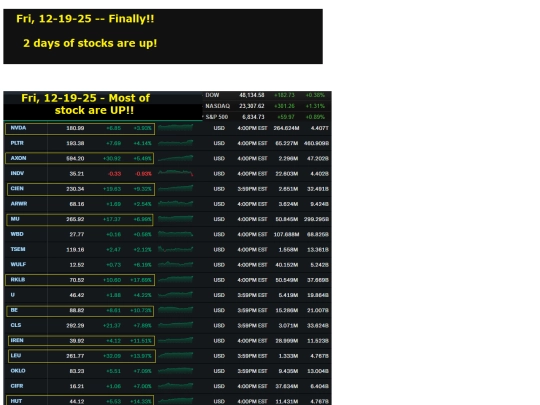Click 4:00PM EST time in WULF row

252,265
